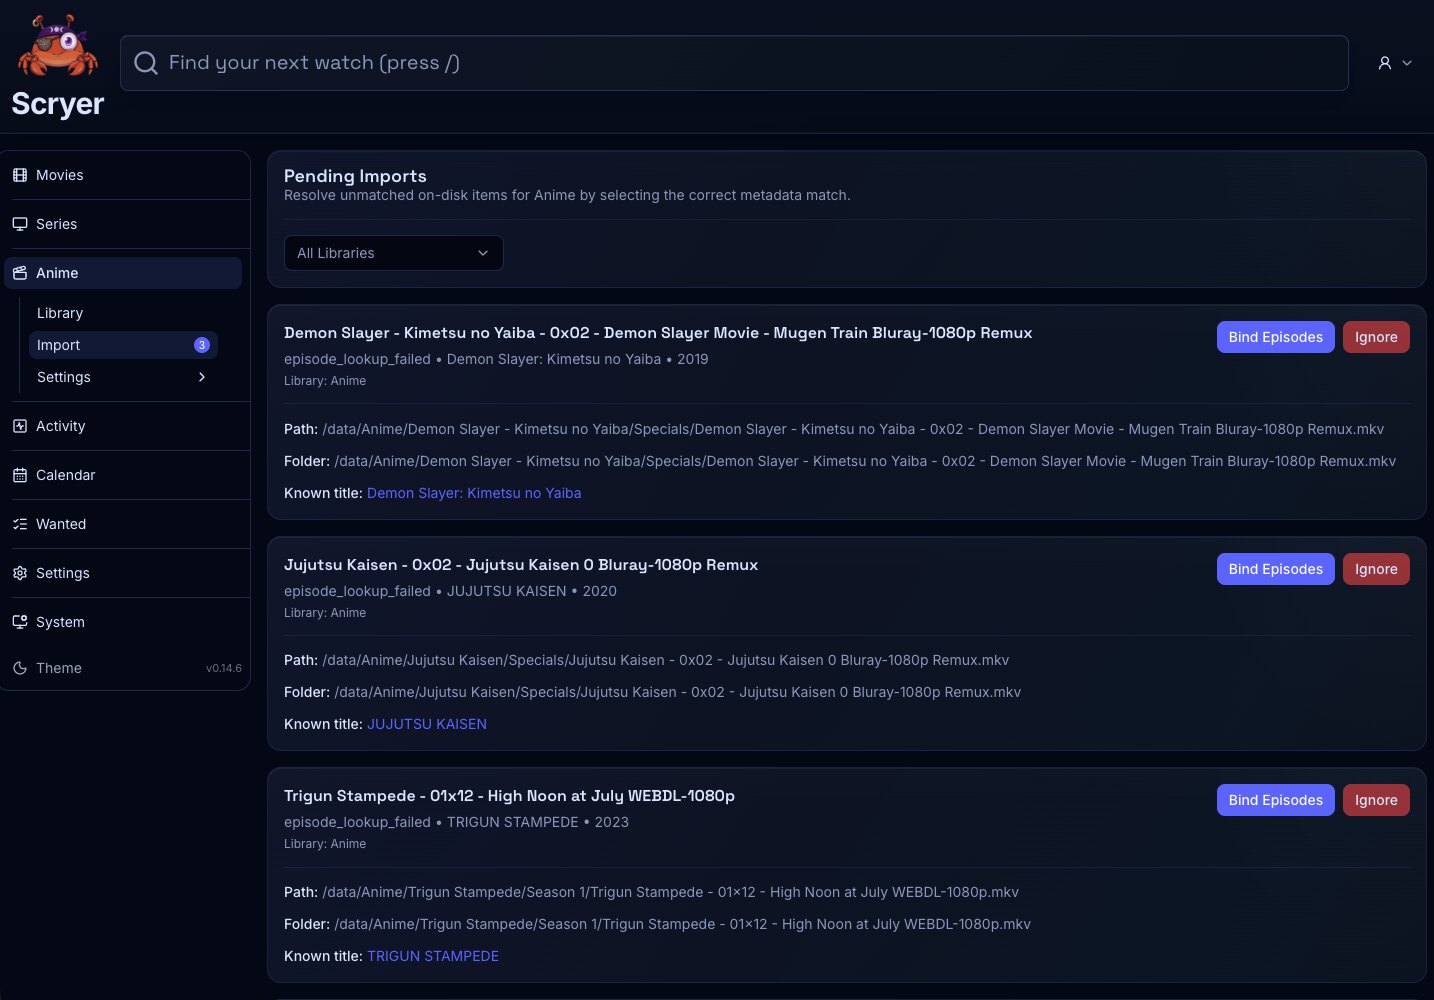
Task: Click the Scryer crab mascot logo
Action: [58, 46]
